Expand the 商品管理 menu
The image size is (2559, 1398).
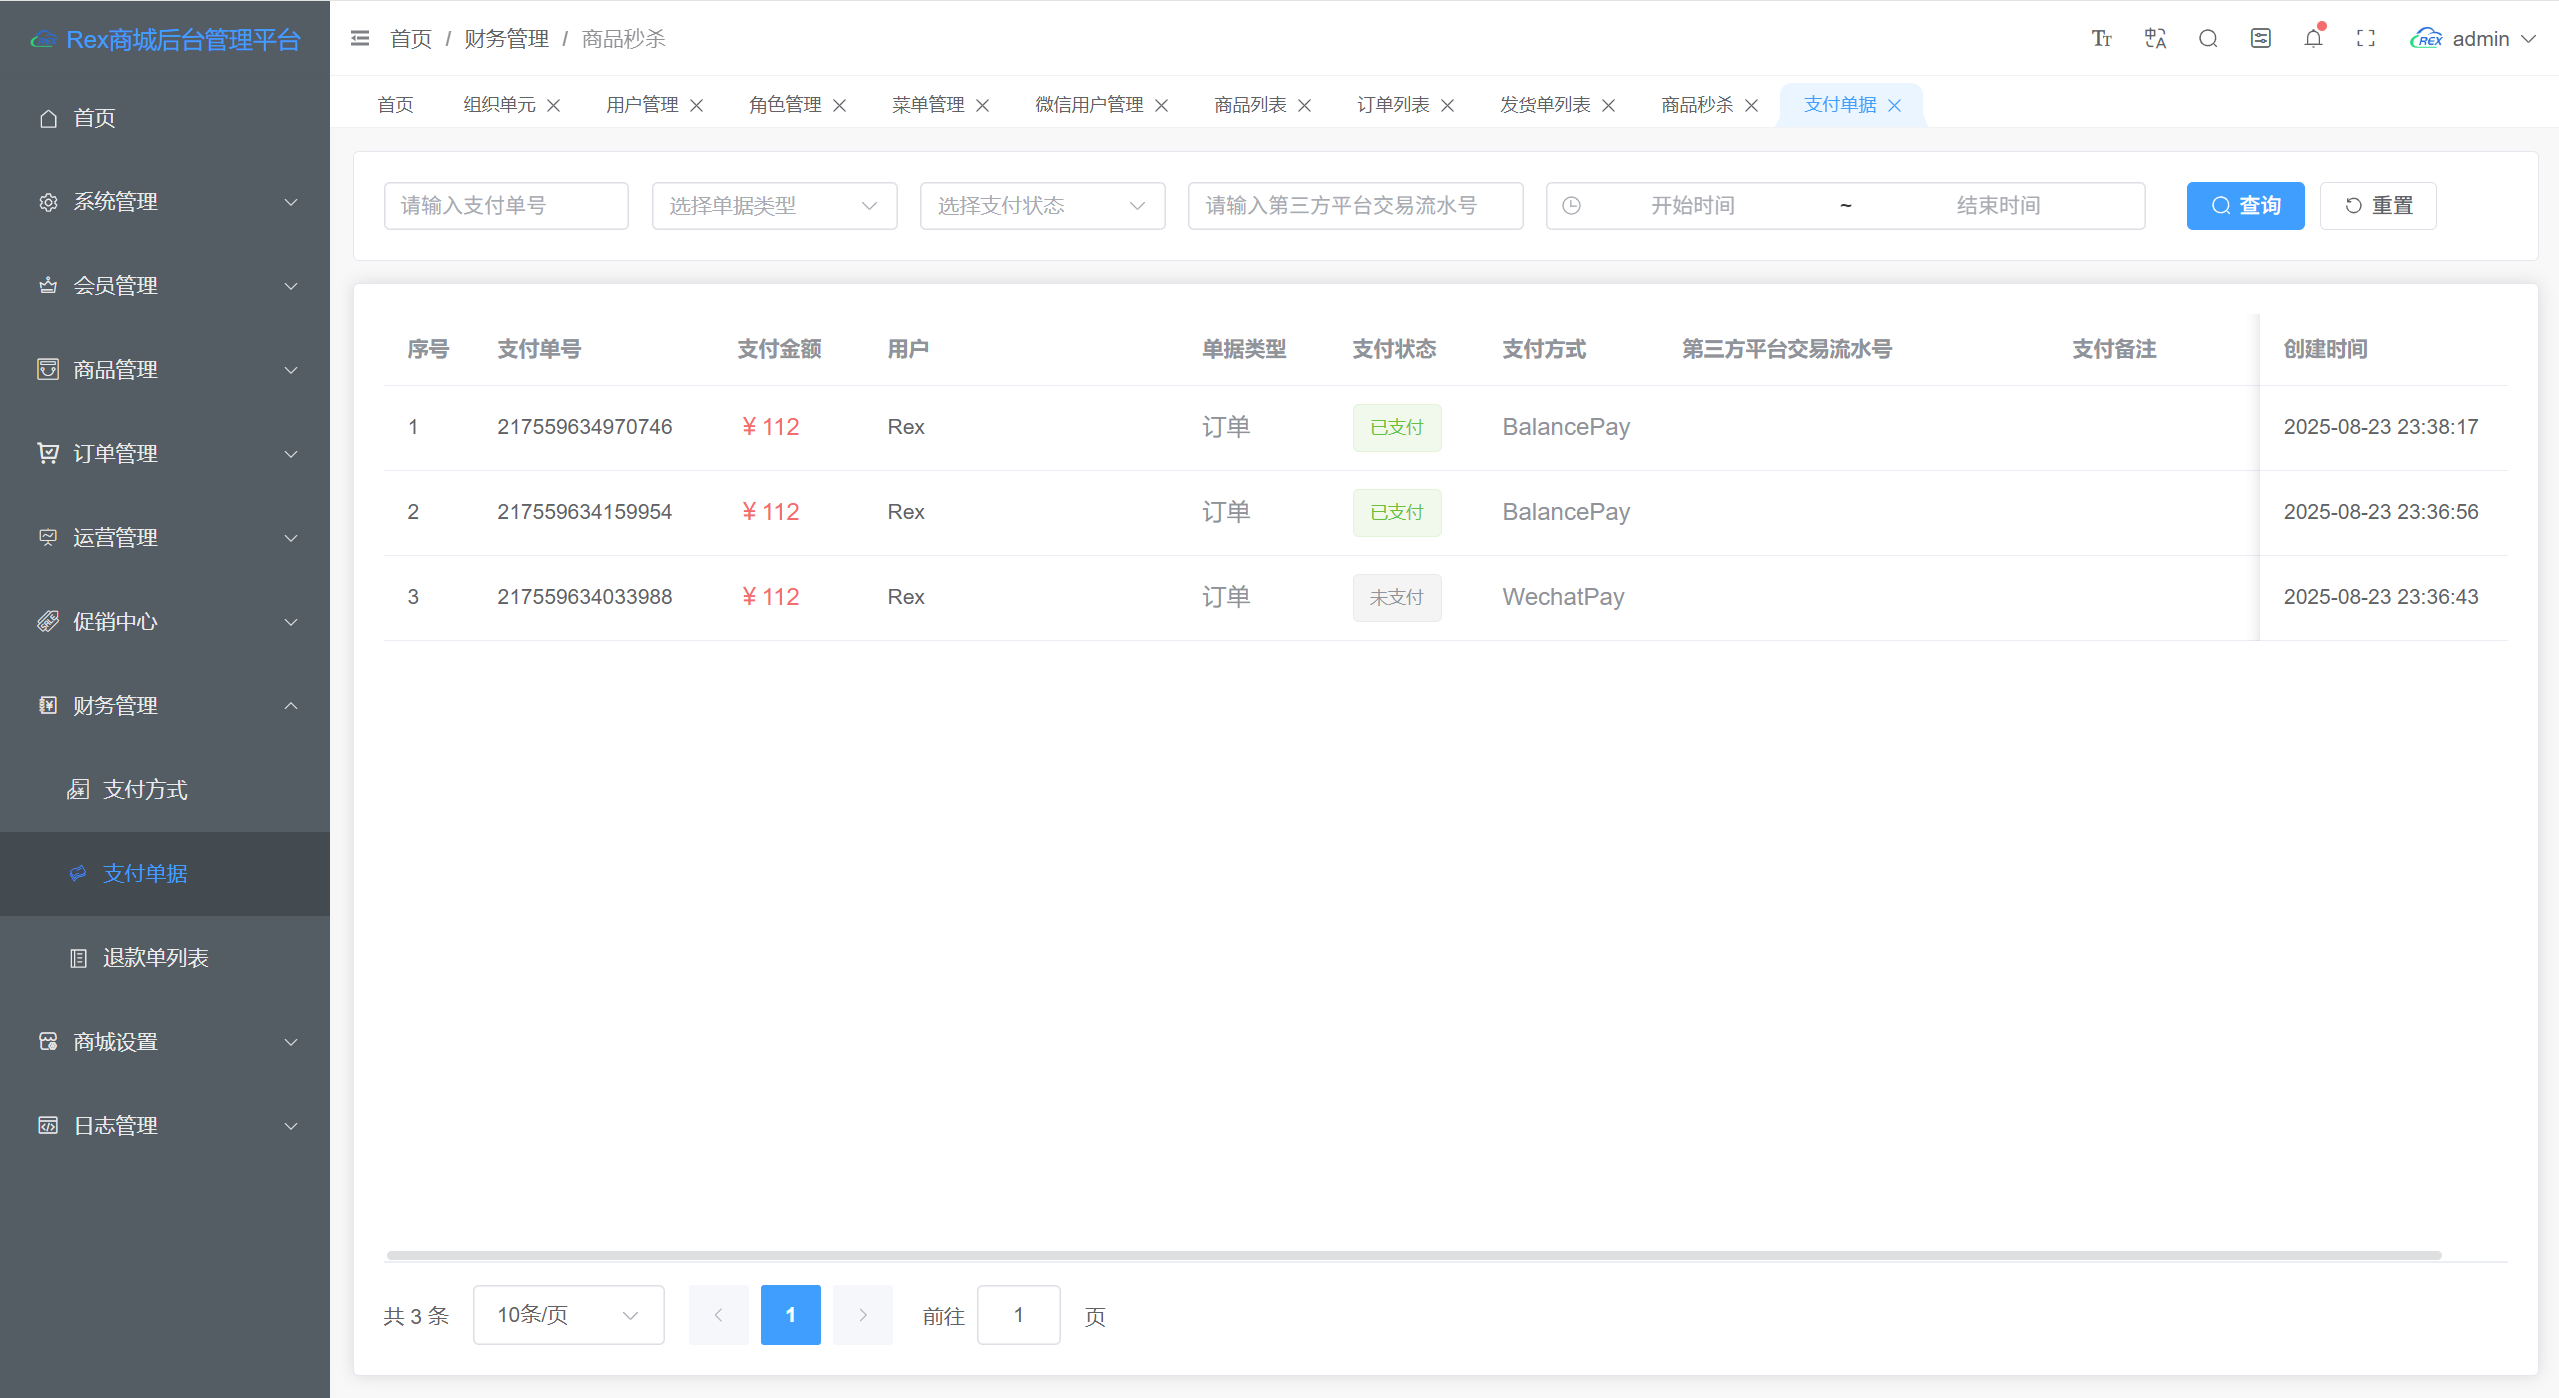click(165, 370)
